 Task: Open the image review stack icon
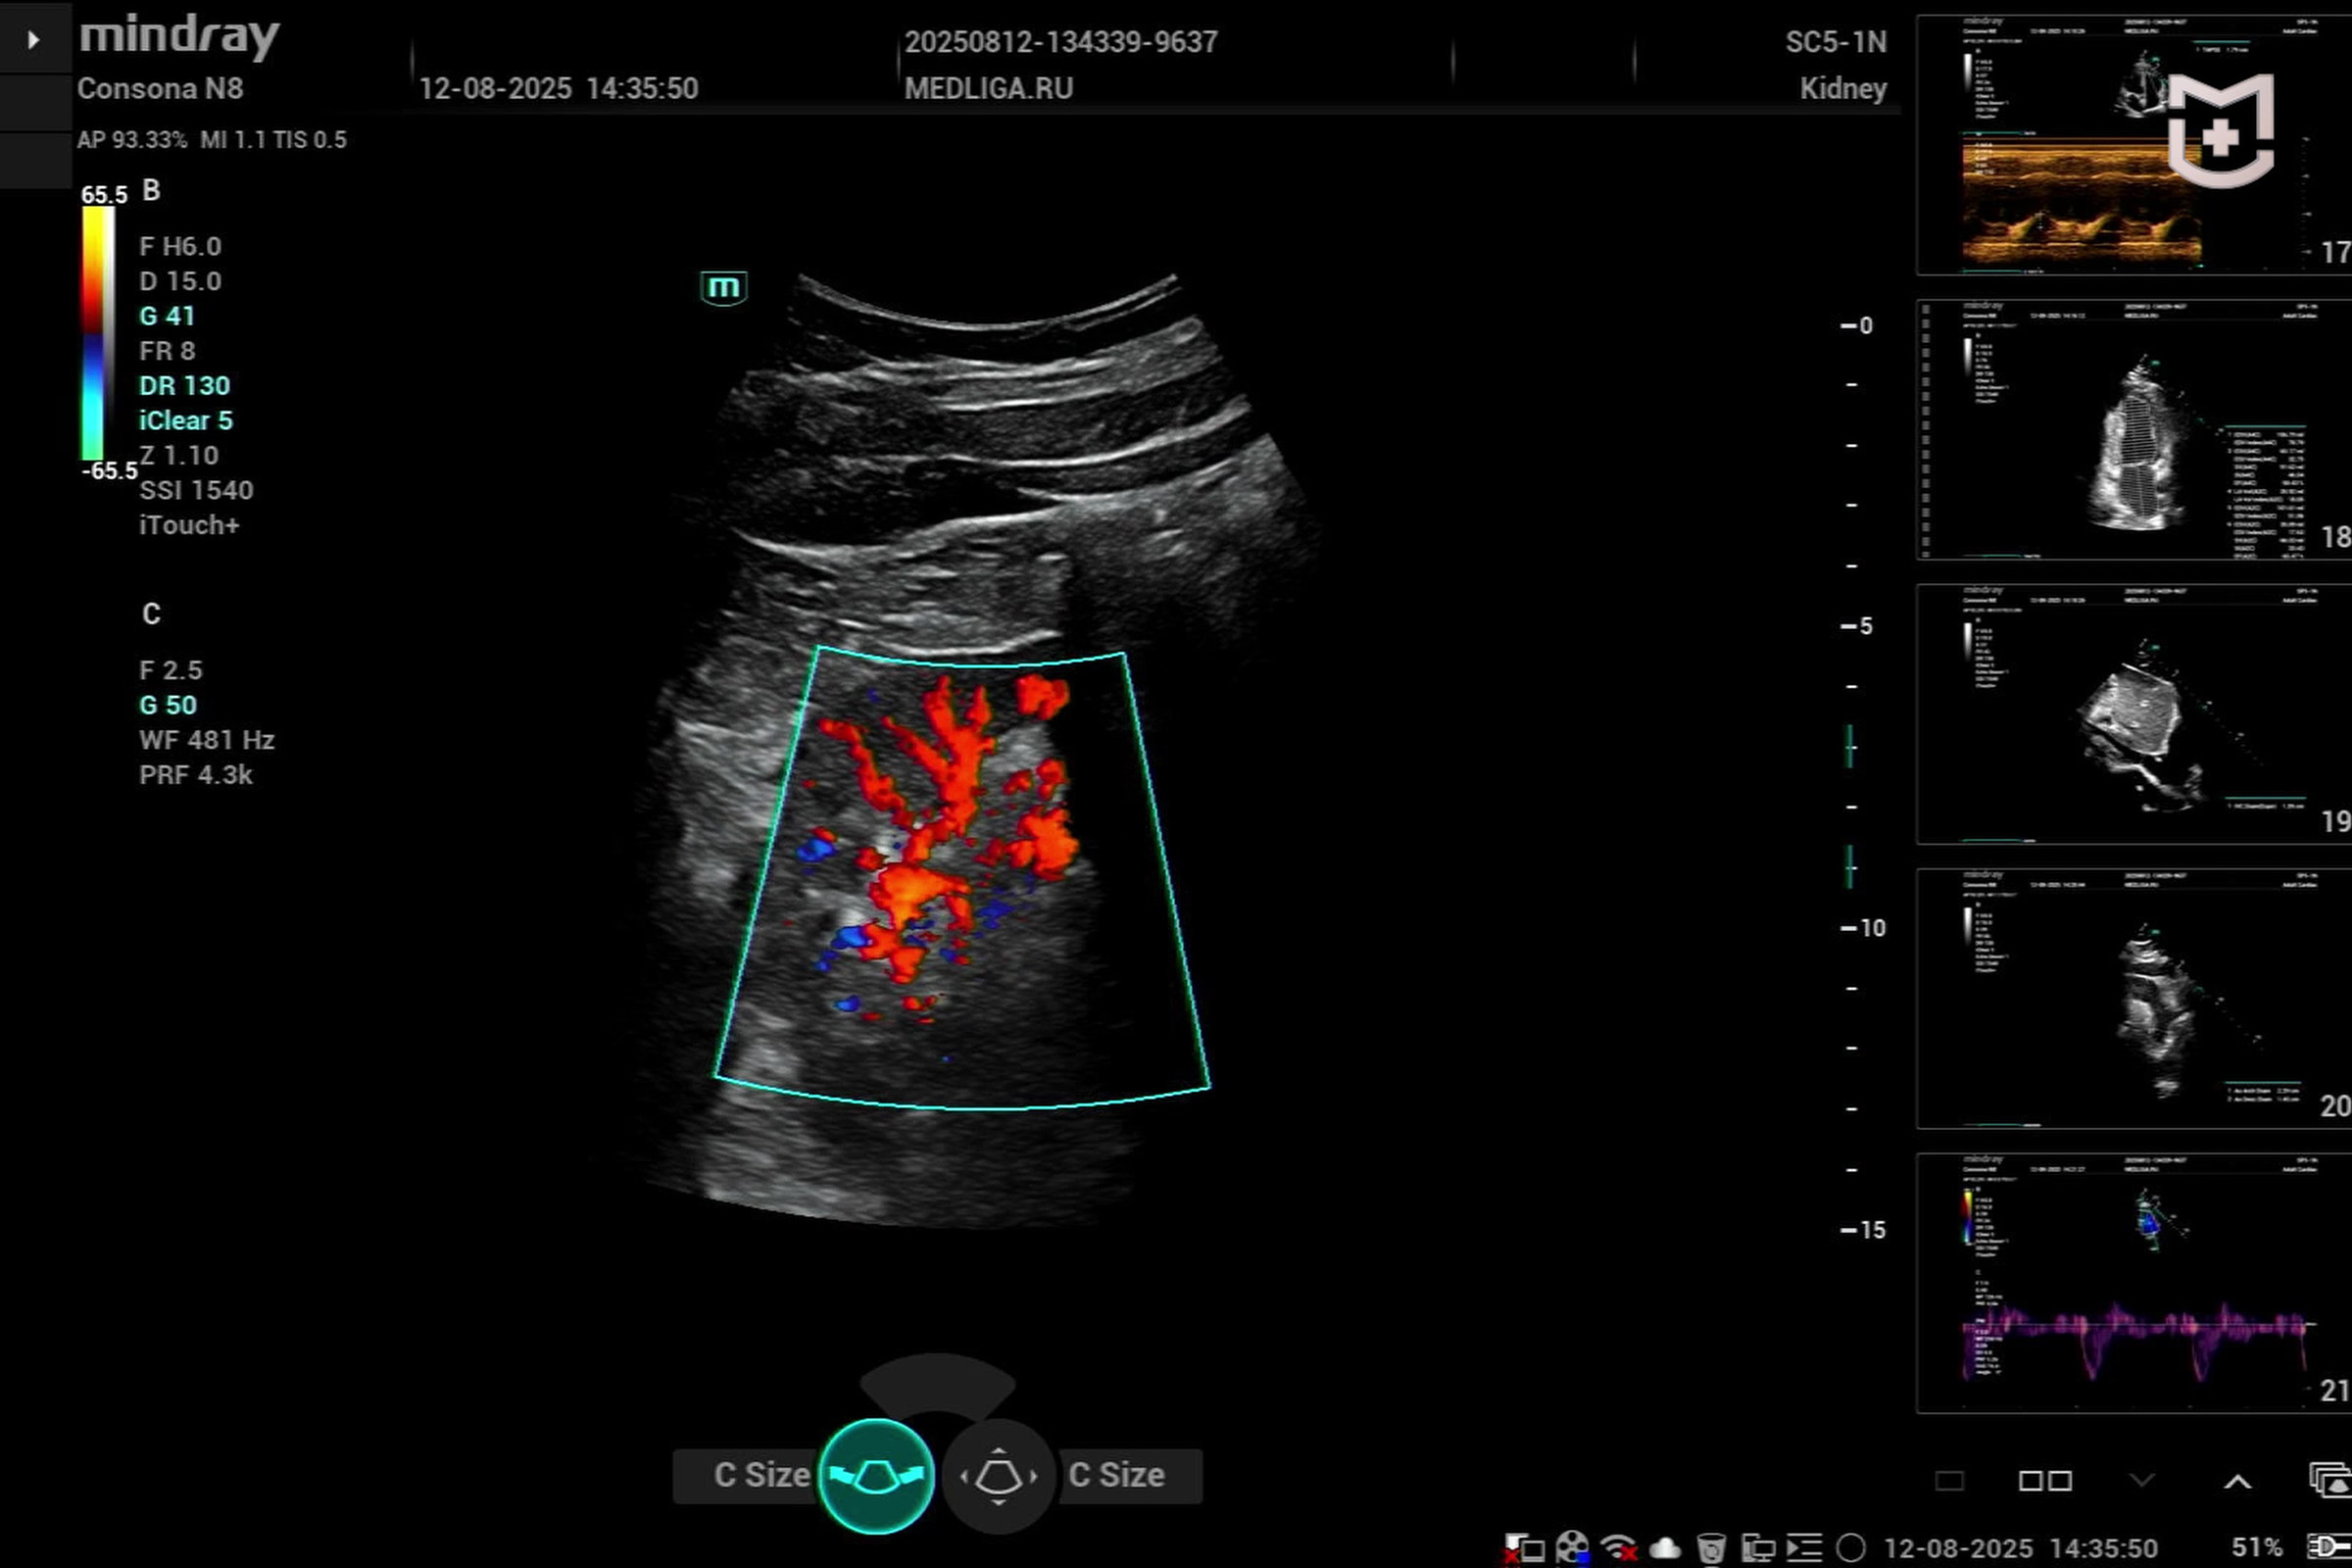click(x=2328, y=1480)
